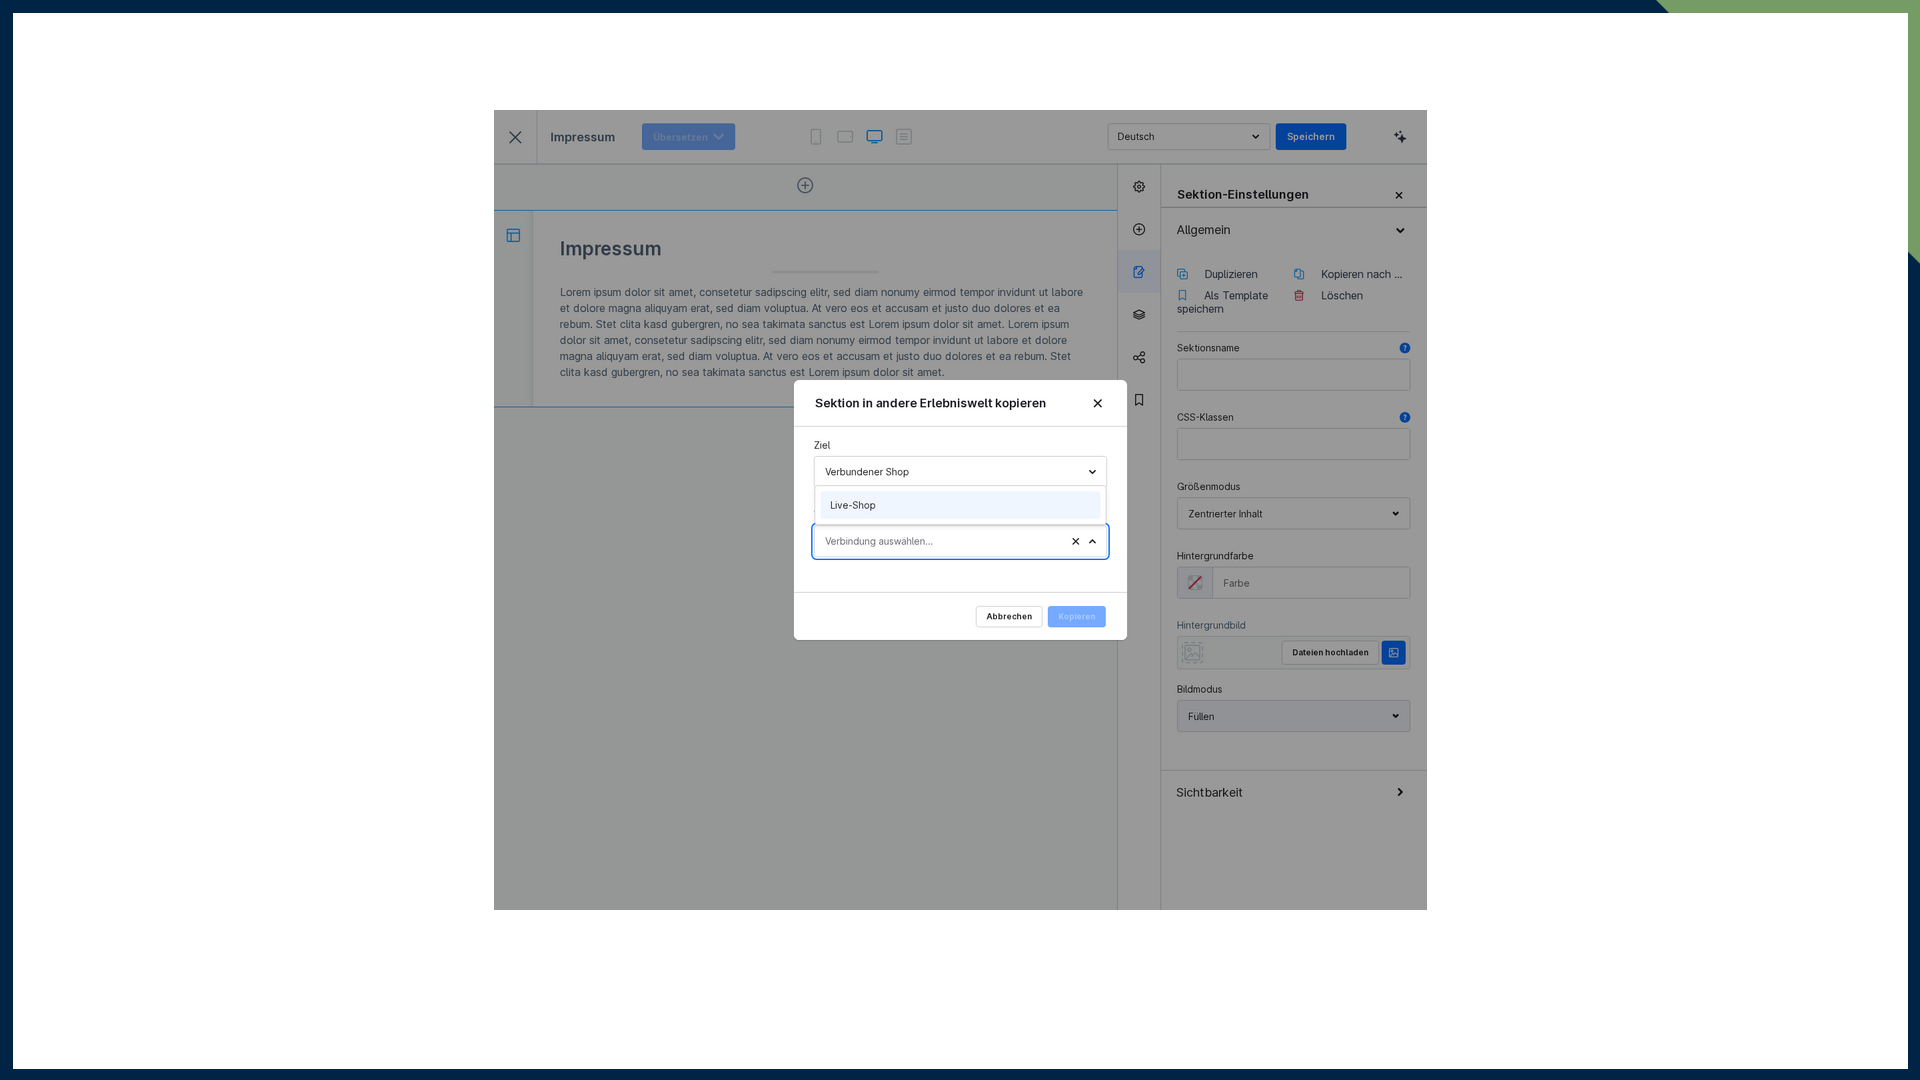This screenshot has width=1920, height=1080.
Task: Select the section layout icon left of Impressum block
Action: pyautogui.click(x=513, y=236)
